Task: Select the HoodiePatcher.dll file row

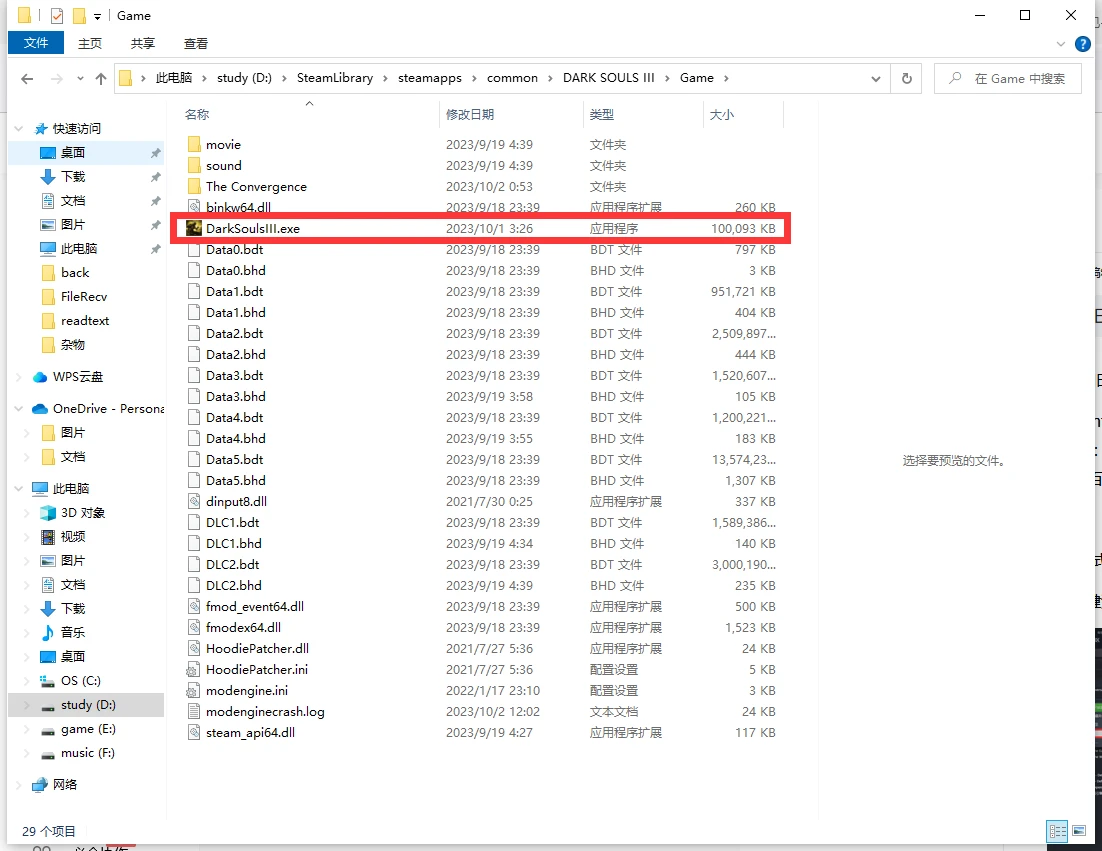Action: 481,649
